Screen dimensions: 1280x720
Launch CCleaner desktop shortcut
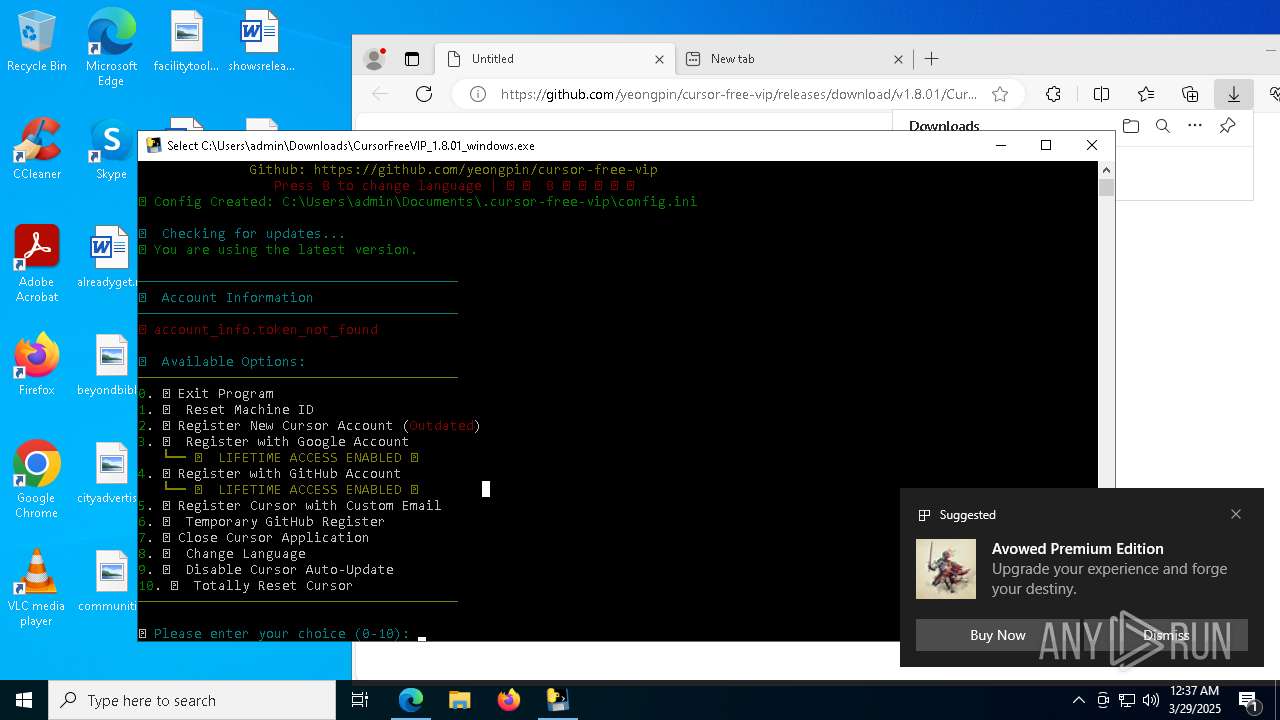[37, 148]
